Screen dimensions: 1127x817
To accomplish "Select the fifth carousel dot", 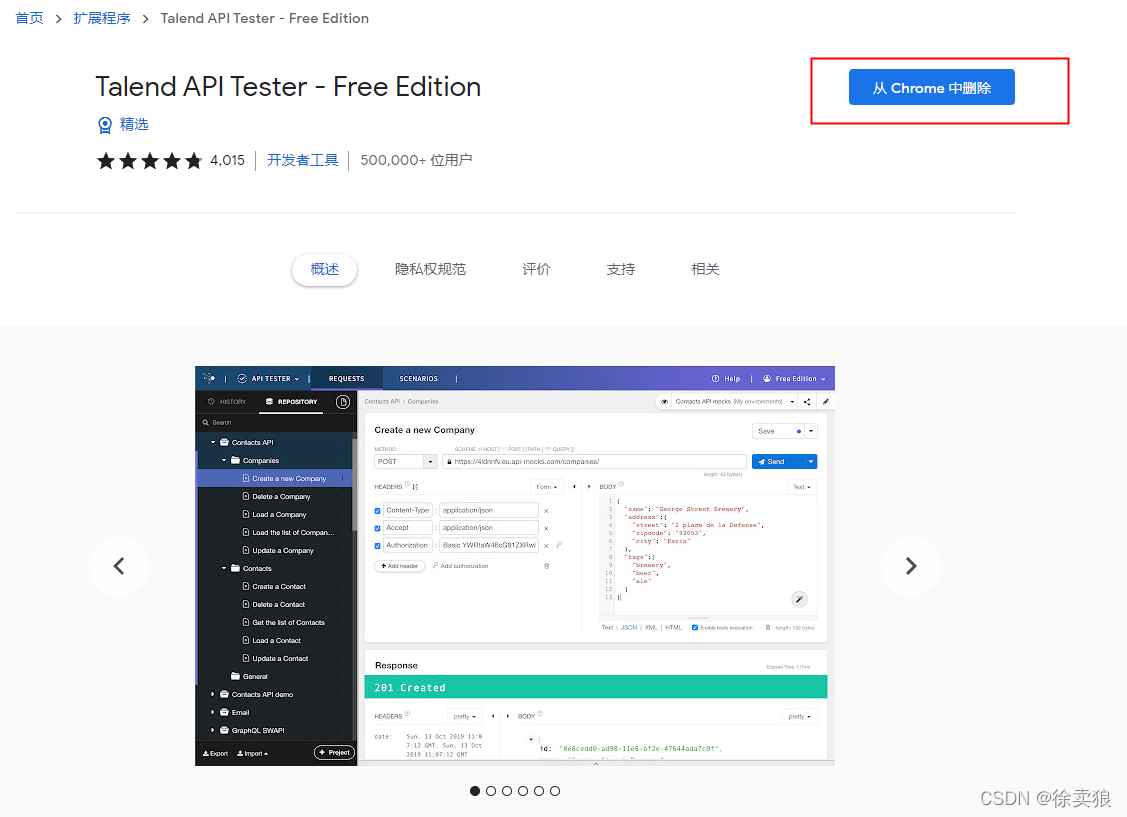I will [x=538, y=791].
